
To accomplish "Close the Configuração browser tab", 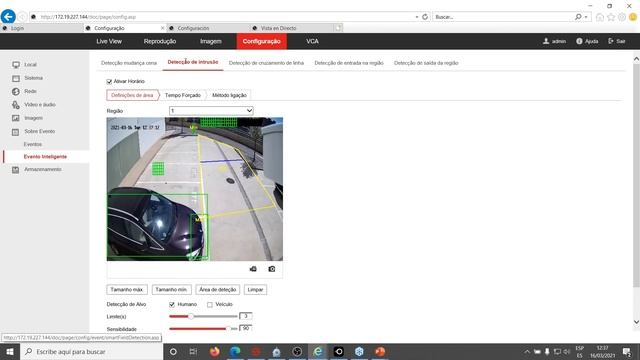I will click(x=162, y=28).
